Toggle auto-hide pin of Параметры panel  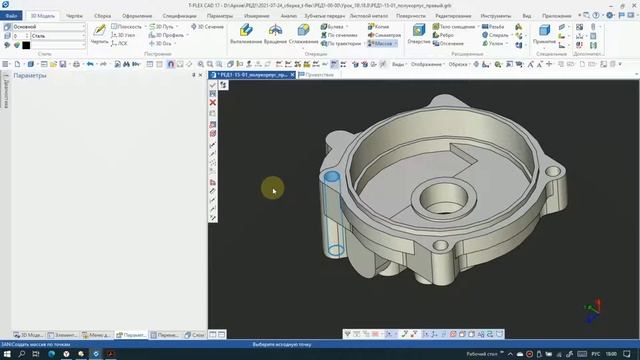pyautogui.click(x=193, y=75)
